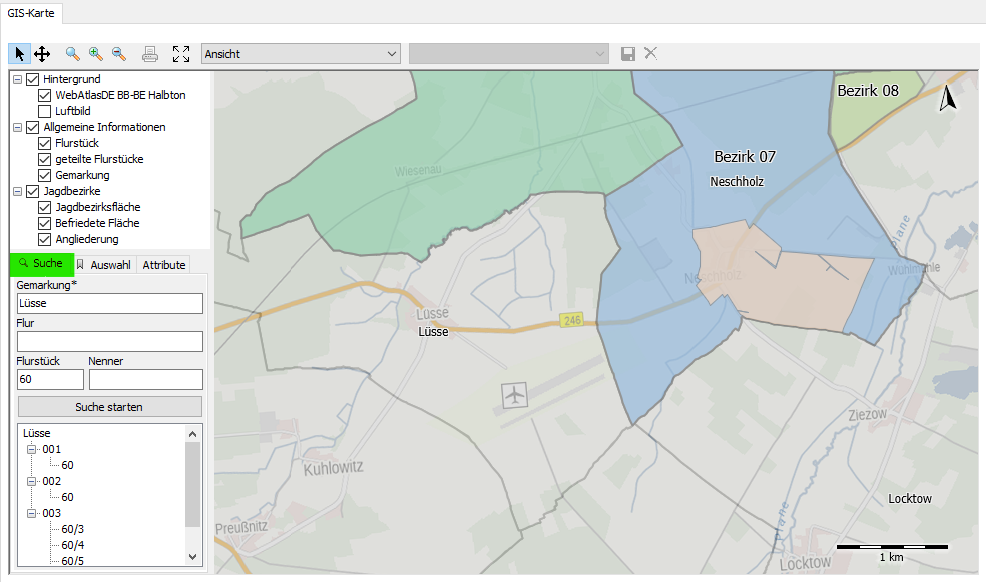
Task: Select the arrow pointer tool
Action: (x=19, y=54)
